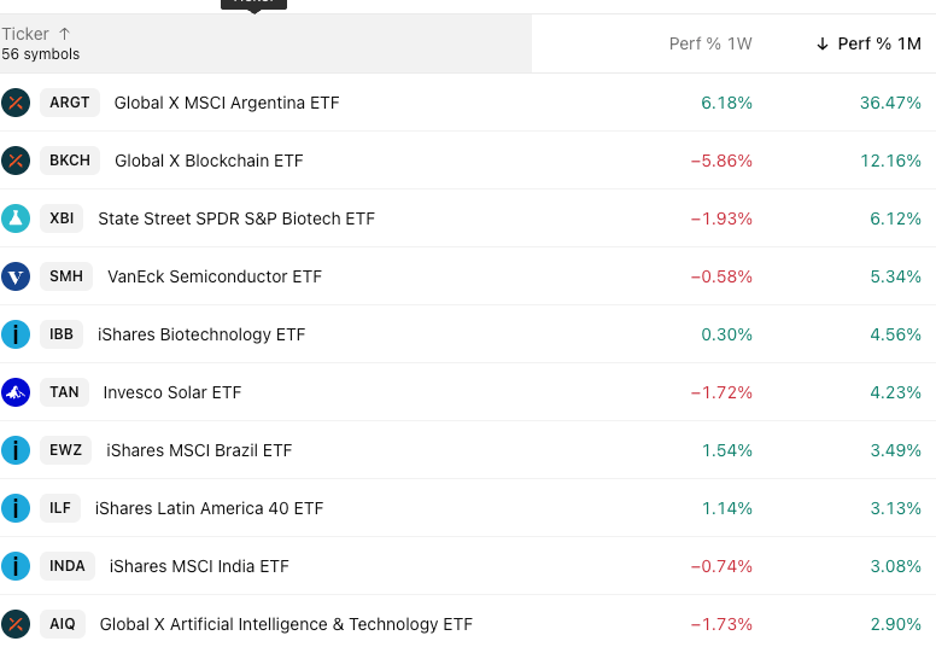Sort by Perf % 1W column
The width and height of the screenshot is (936, 648).
710,44
